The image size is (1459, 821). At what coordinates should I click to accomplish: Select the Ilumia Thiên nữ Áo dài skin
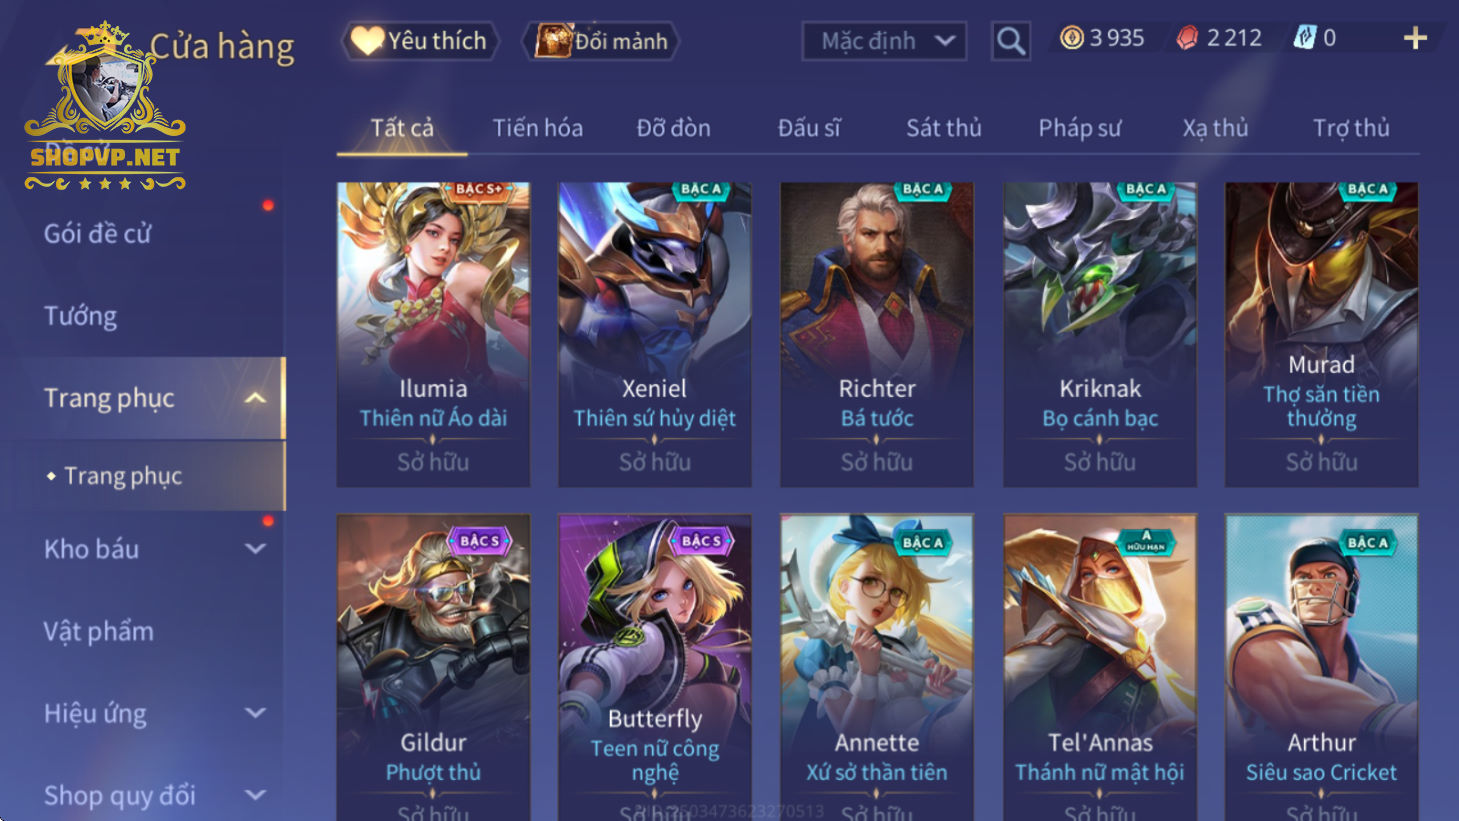[433, 334]
